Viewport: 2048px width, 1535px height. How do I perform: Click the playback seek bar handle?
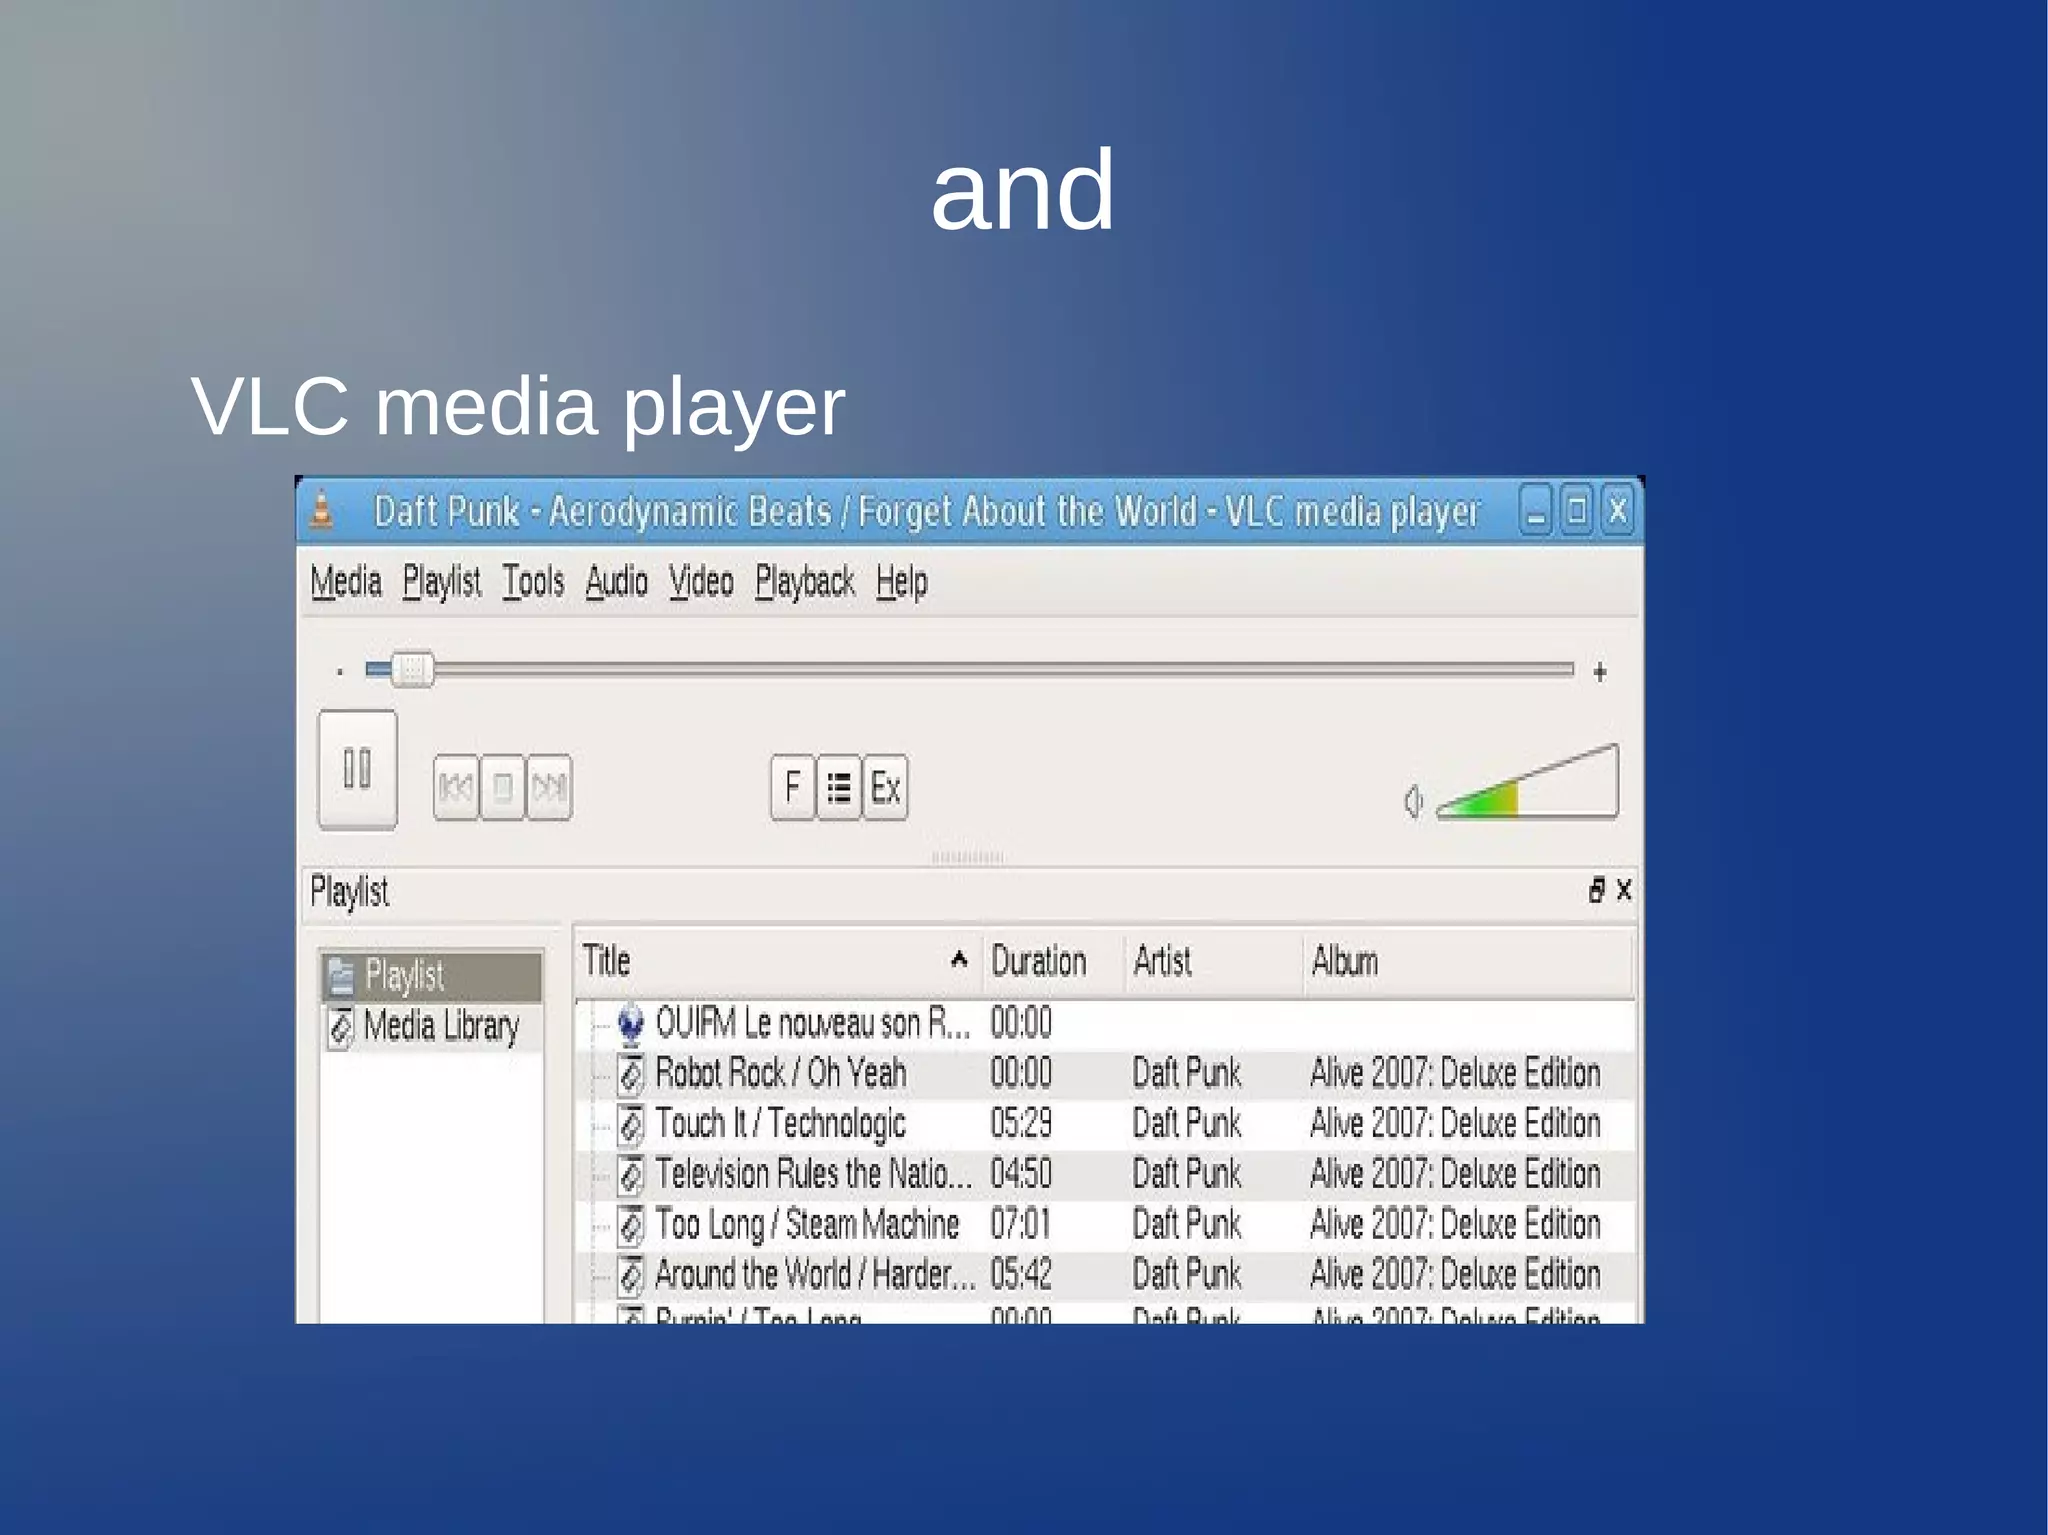[411, 669]
